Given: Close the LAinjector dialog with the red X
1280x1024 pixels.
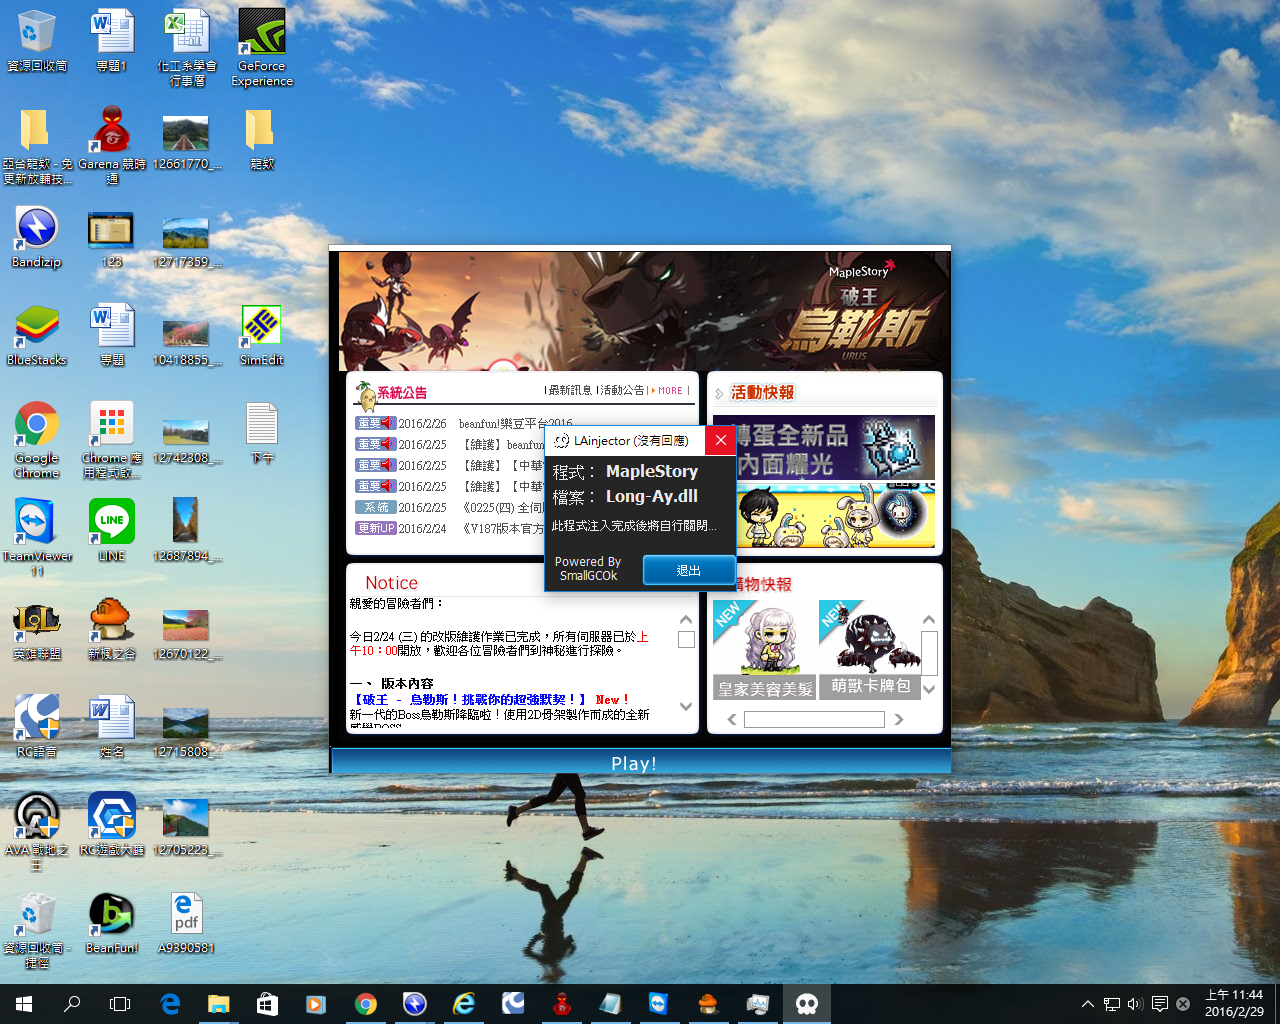Looking at the screenshot, I should pyautogui.click(x=720, y=440).
